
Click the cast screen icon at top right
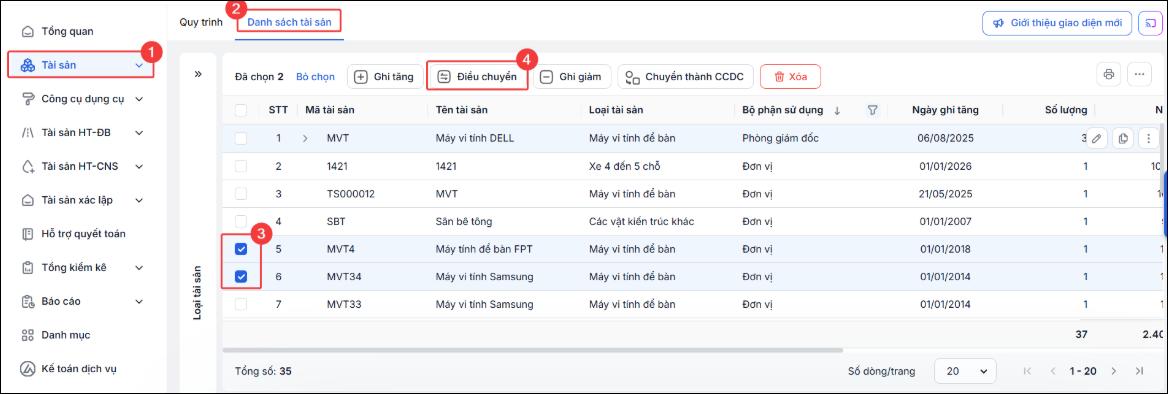[1152, 23]
